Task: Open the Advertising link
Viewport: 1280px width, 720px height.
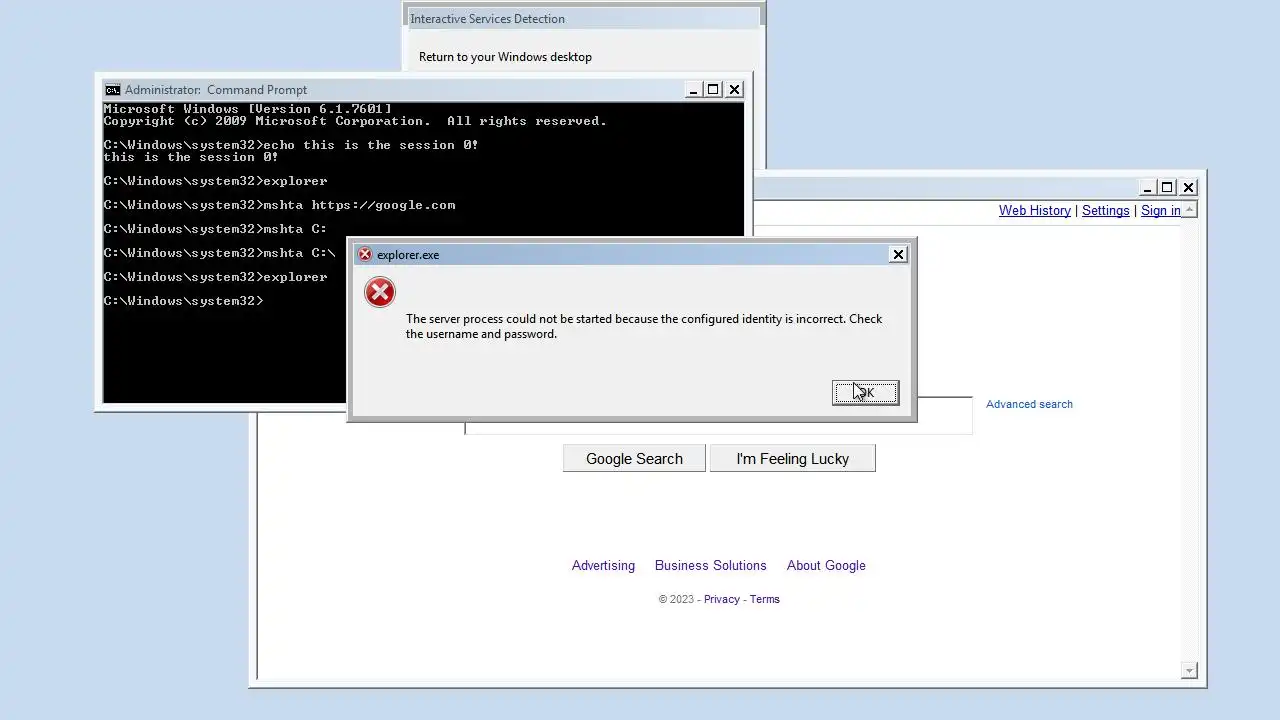Action: (x=603, y=566)
